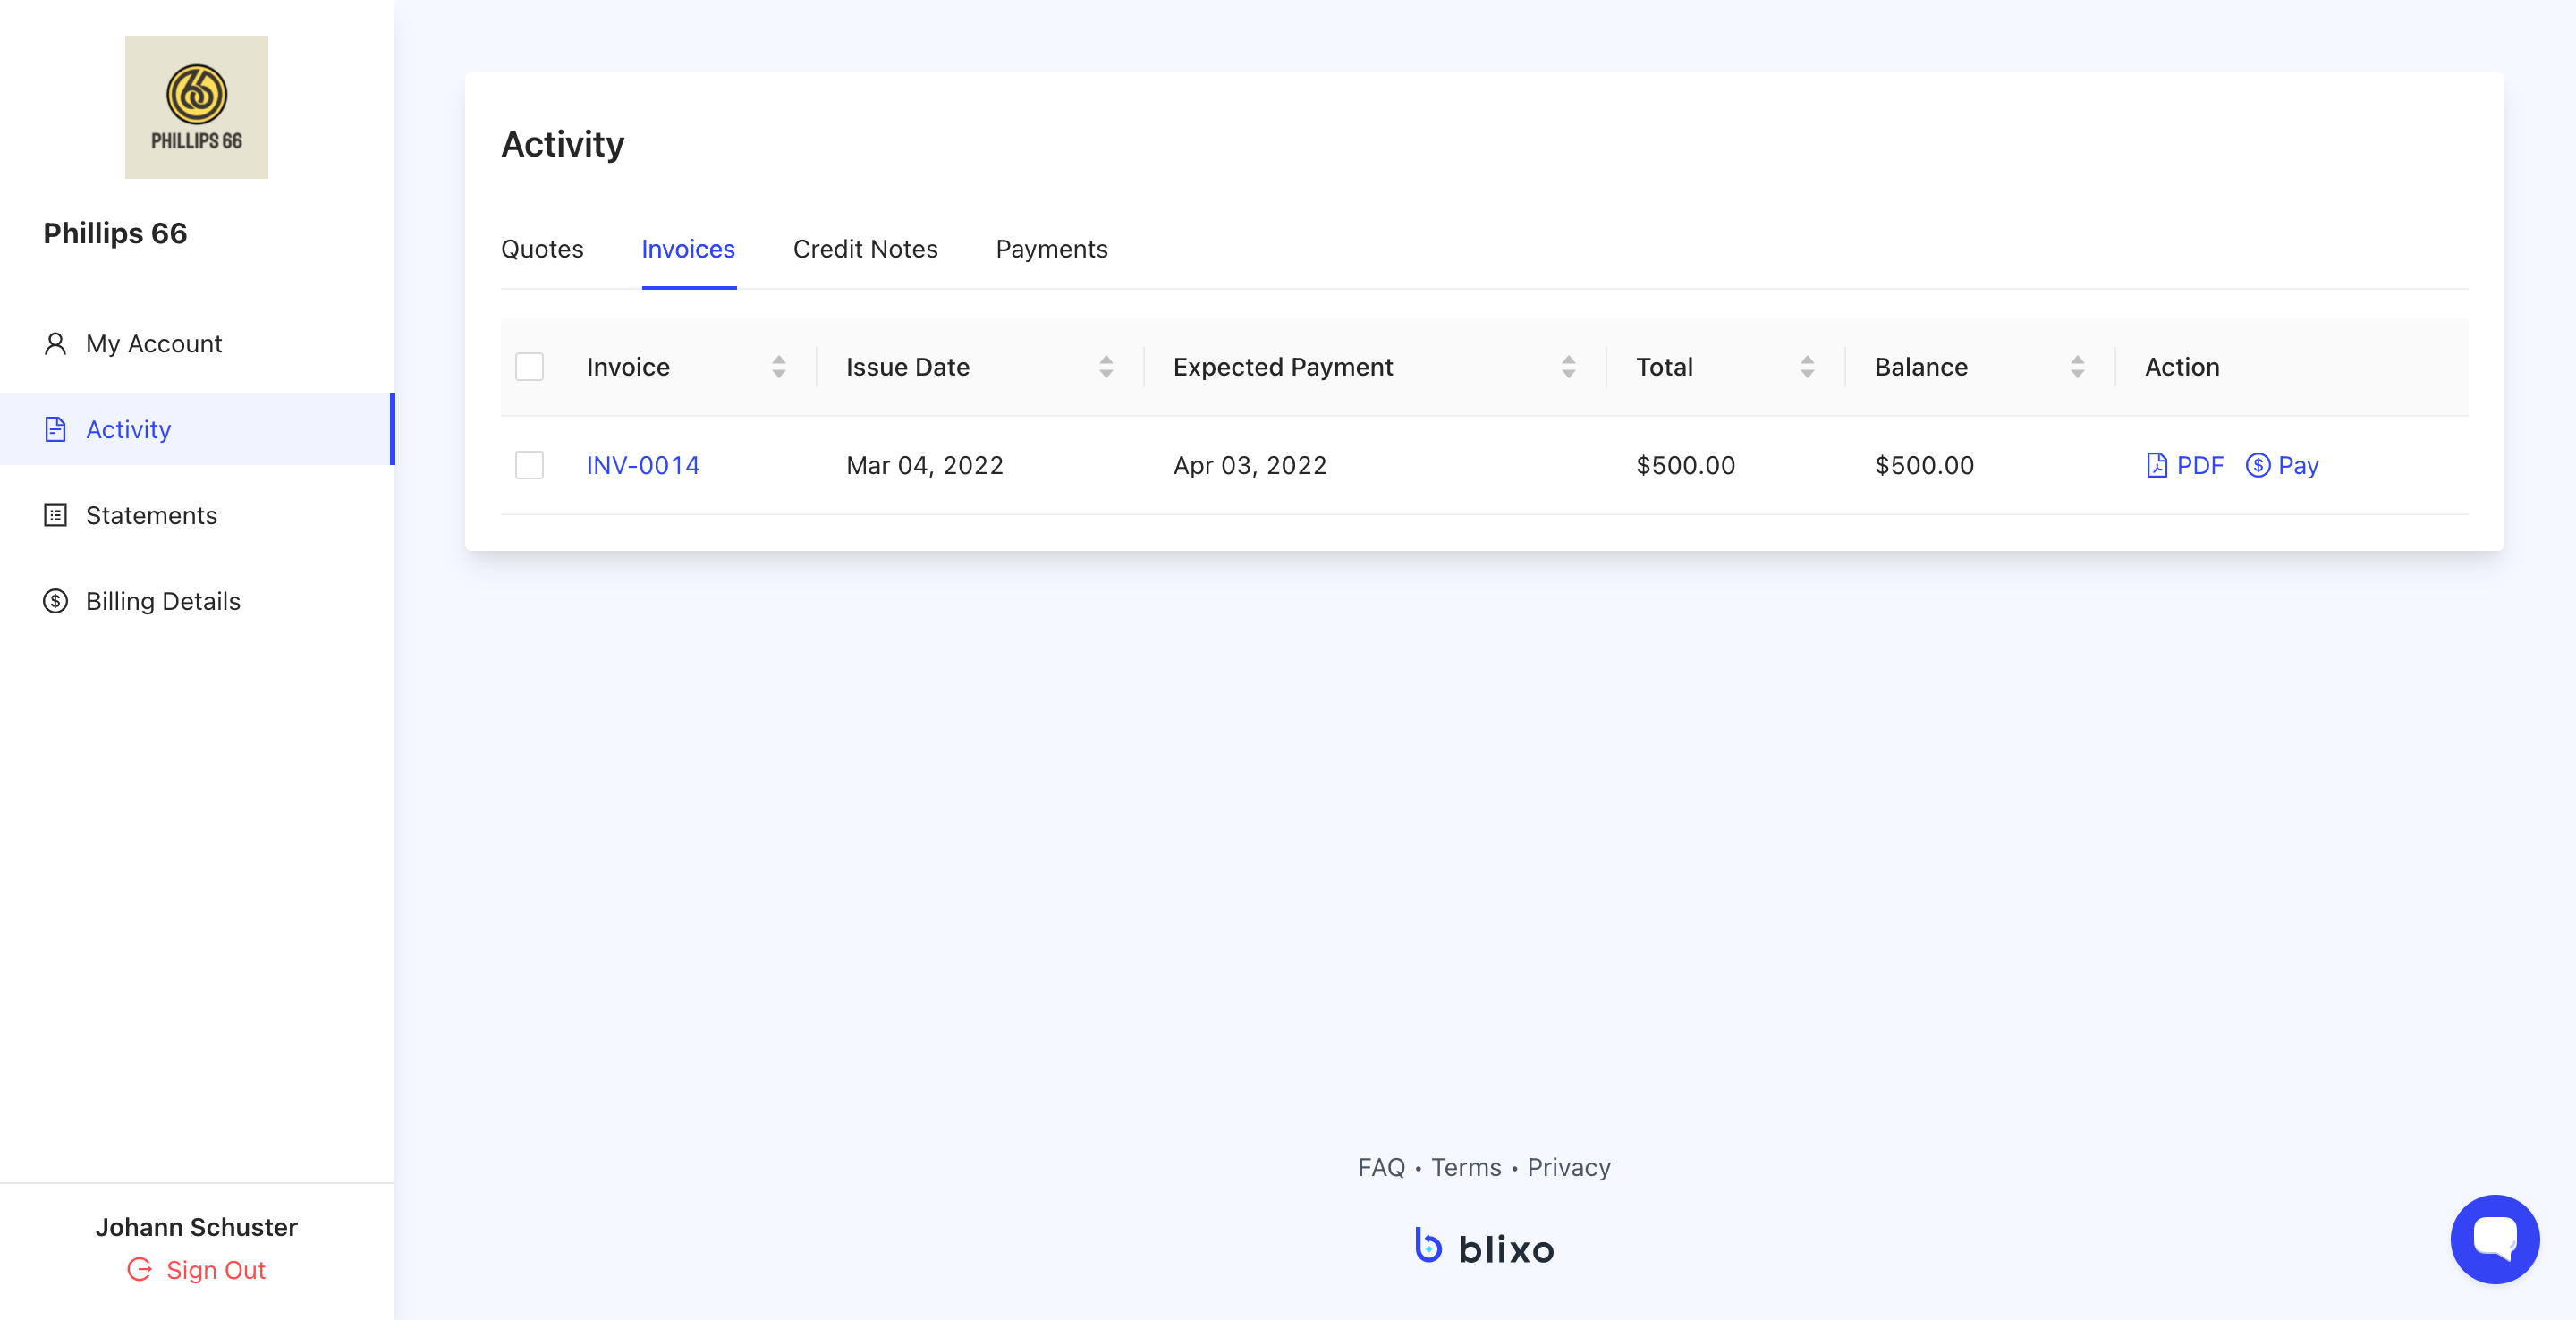Open the FAQ footer link
The height and width of the screenshot is (1320, 2576).
pyautogui.click(x=1381, y=1168)
